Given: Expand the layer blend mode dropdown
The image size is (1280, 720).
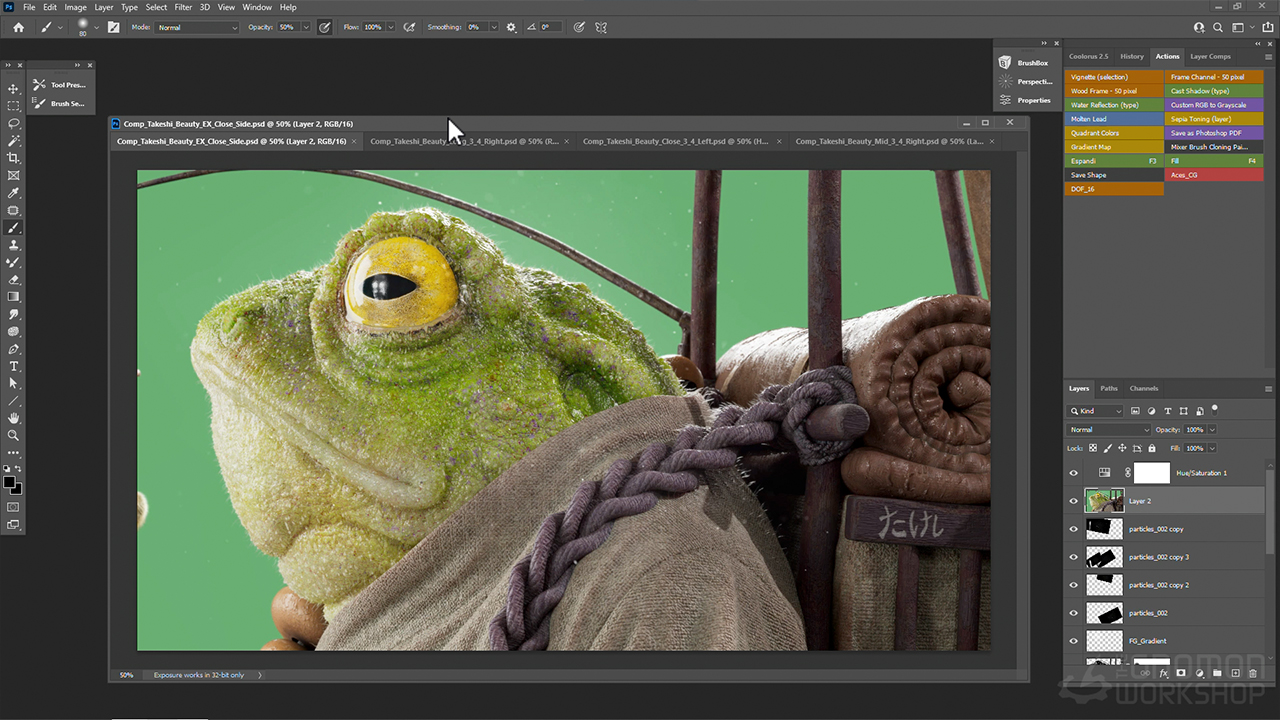Looking at the screenshot, I should click(x=1109, y=430).
